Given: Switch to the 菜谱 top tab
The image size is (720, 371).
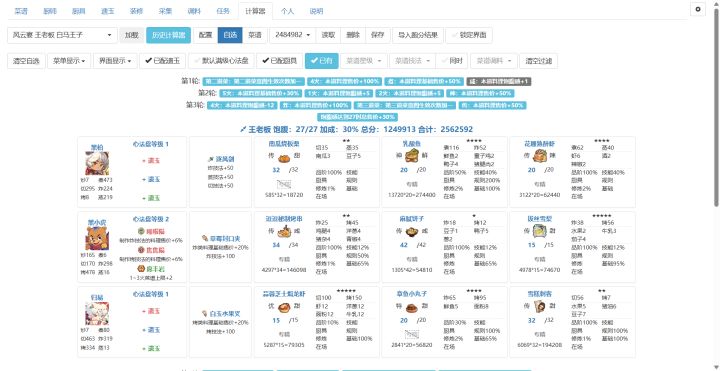Looking at the screenshot, I should (x=21, y=11).
